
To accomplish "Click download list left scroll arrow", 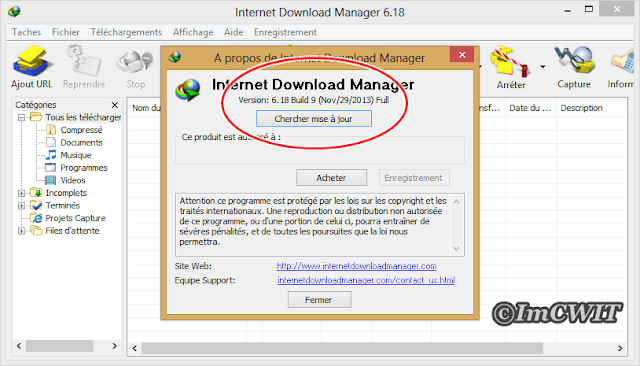I will click(x=134, y=348).
